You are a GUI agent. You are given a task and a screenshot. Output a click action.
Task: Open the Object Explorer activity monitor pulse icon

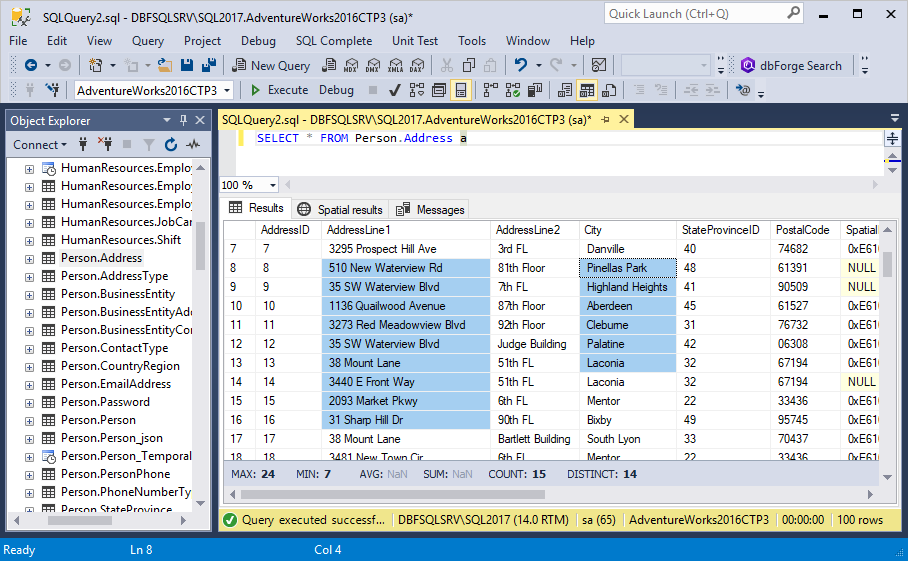[x=193, y=144]
